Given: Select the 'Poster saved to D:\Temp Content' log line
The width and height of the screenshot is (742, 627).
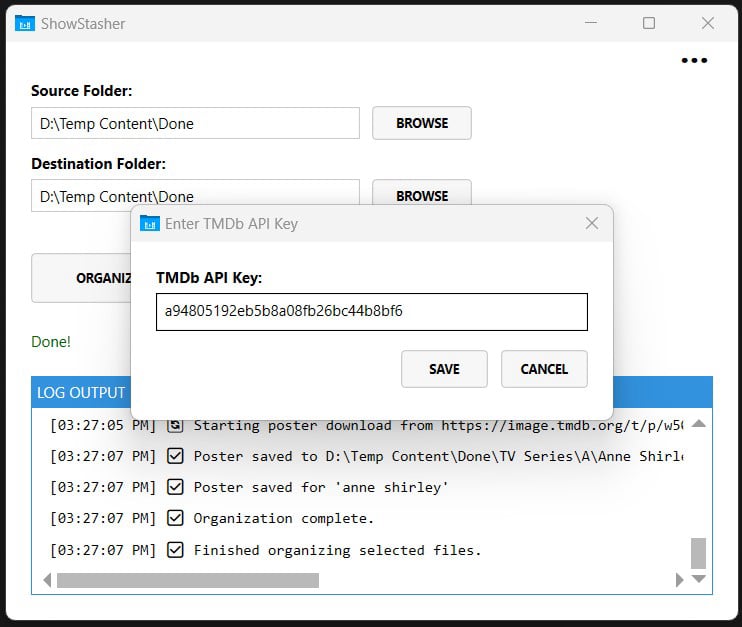Looking at the screenshot, I should point(438,456).
